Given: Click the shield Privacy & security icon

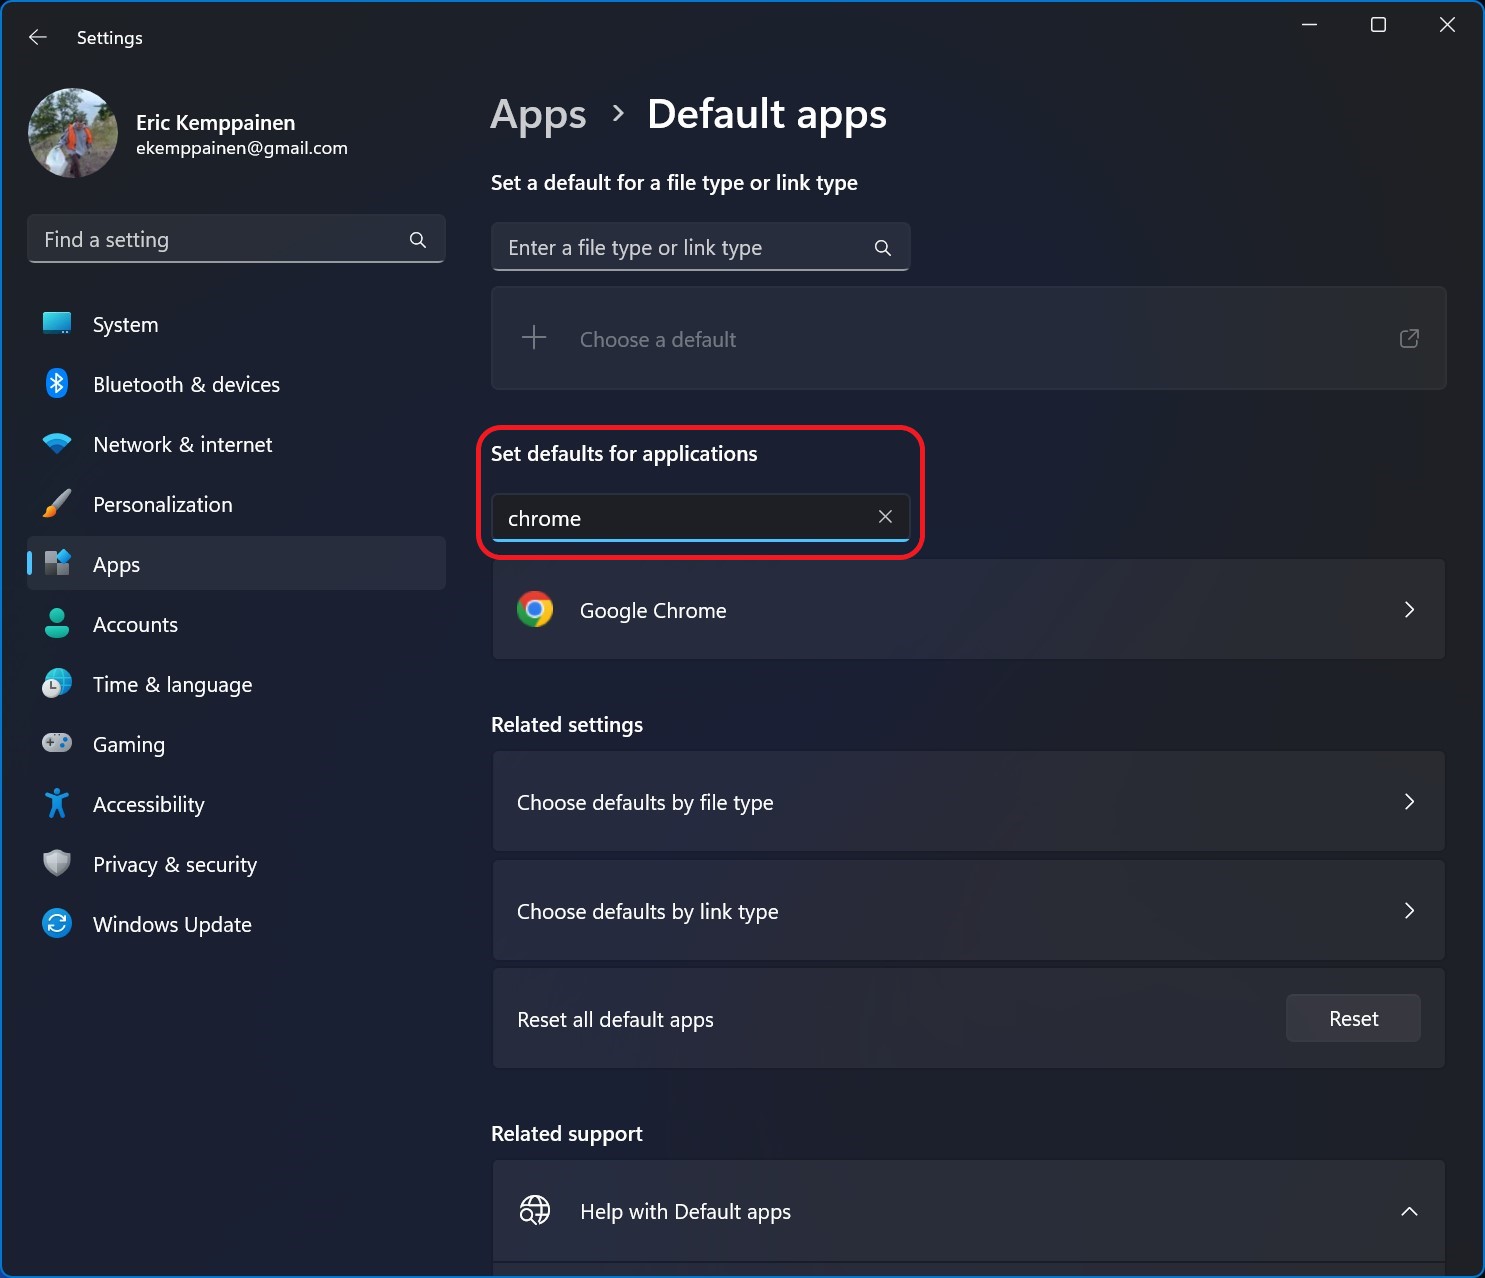Looking at the screenshot, I should click(57, 863).
